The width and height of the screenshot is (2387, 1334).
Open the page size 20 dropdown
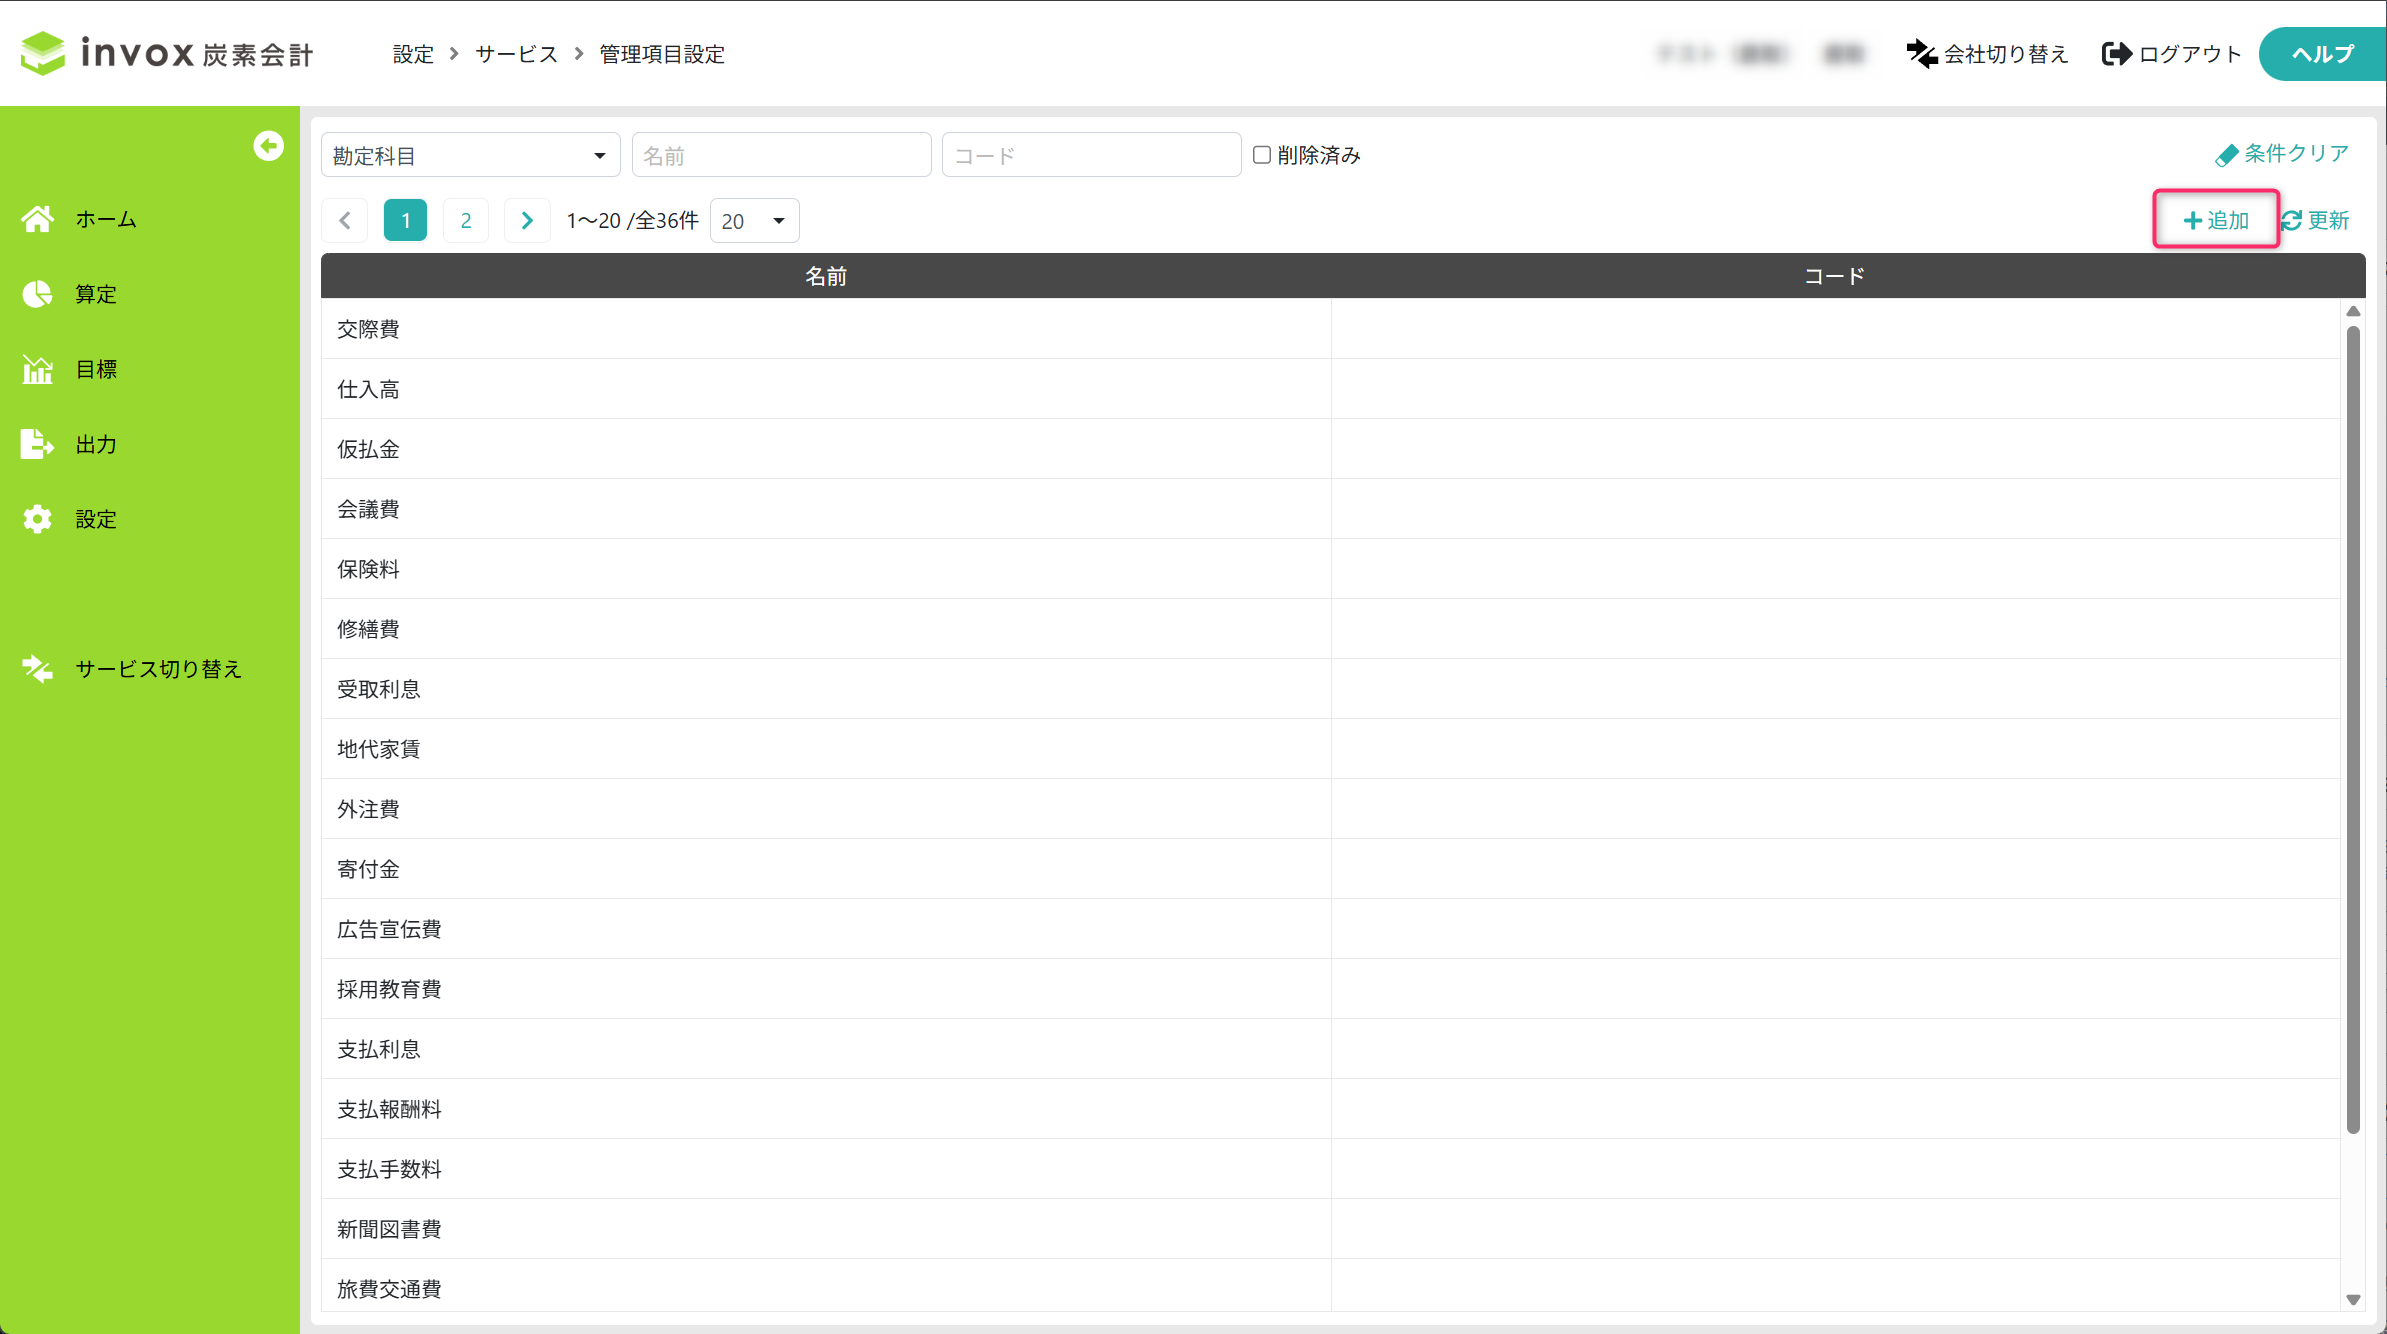point(754,221)
